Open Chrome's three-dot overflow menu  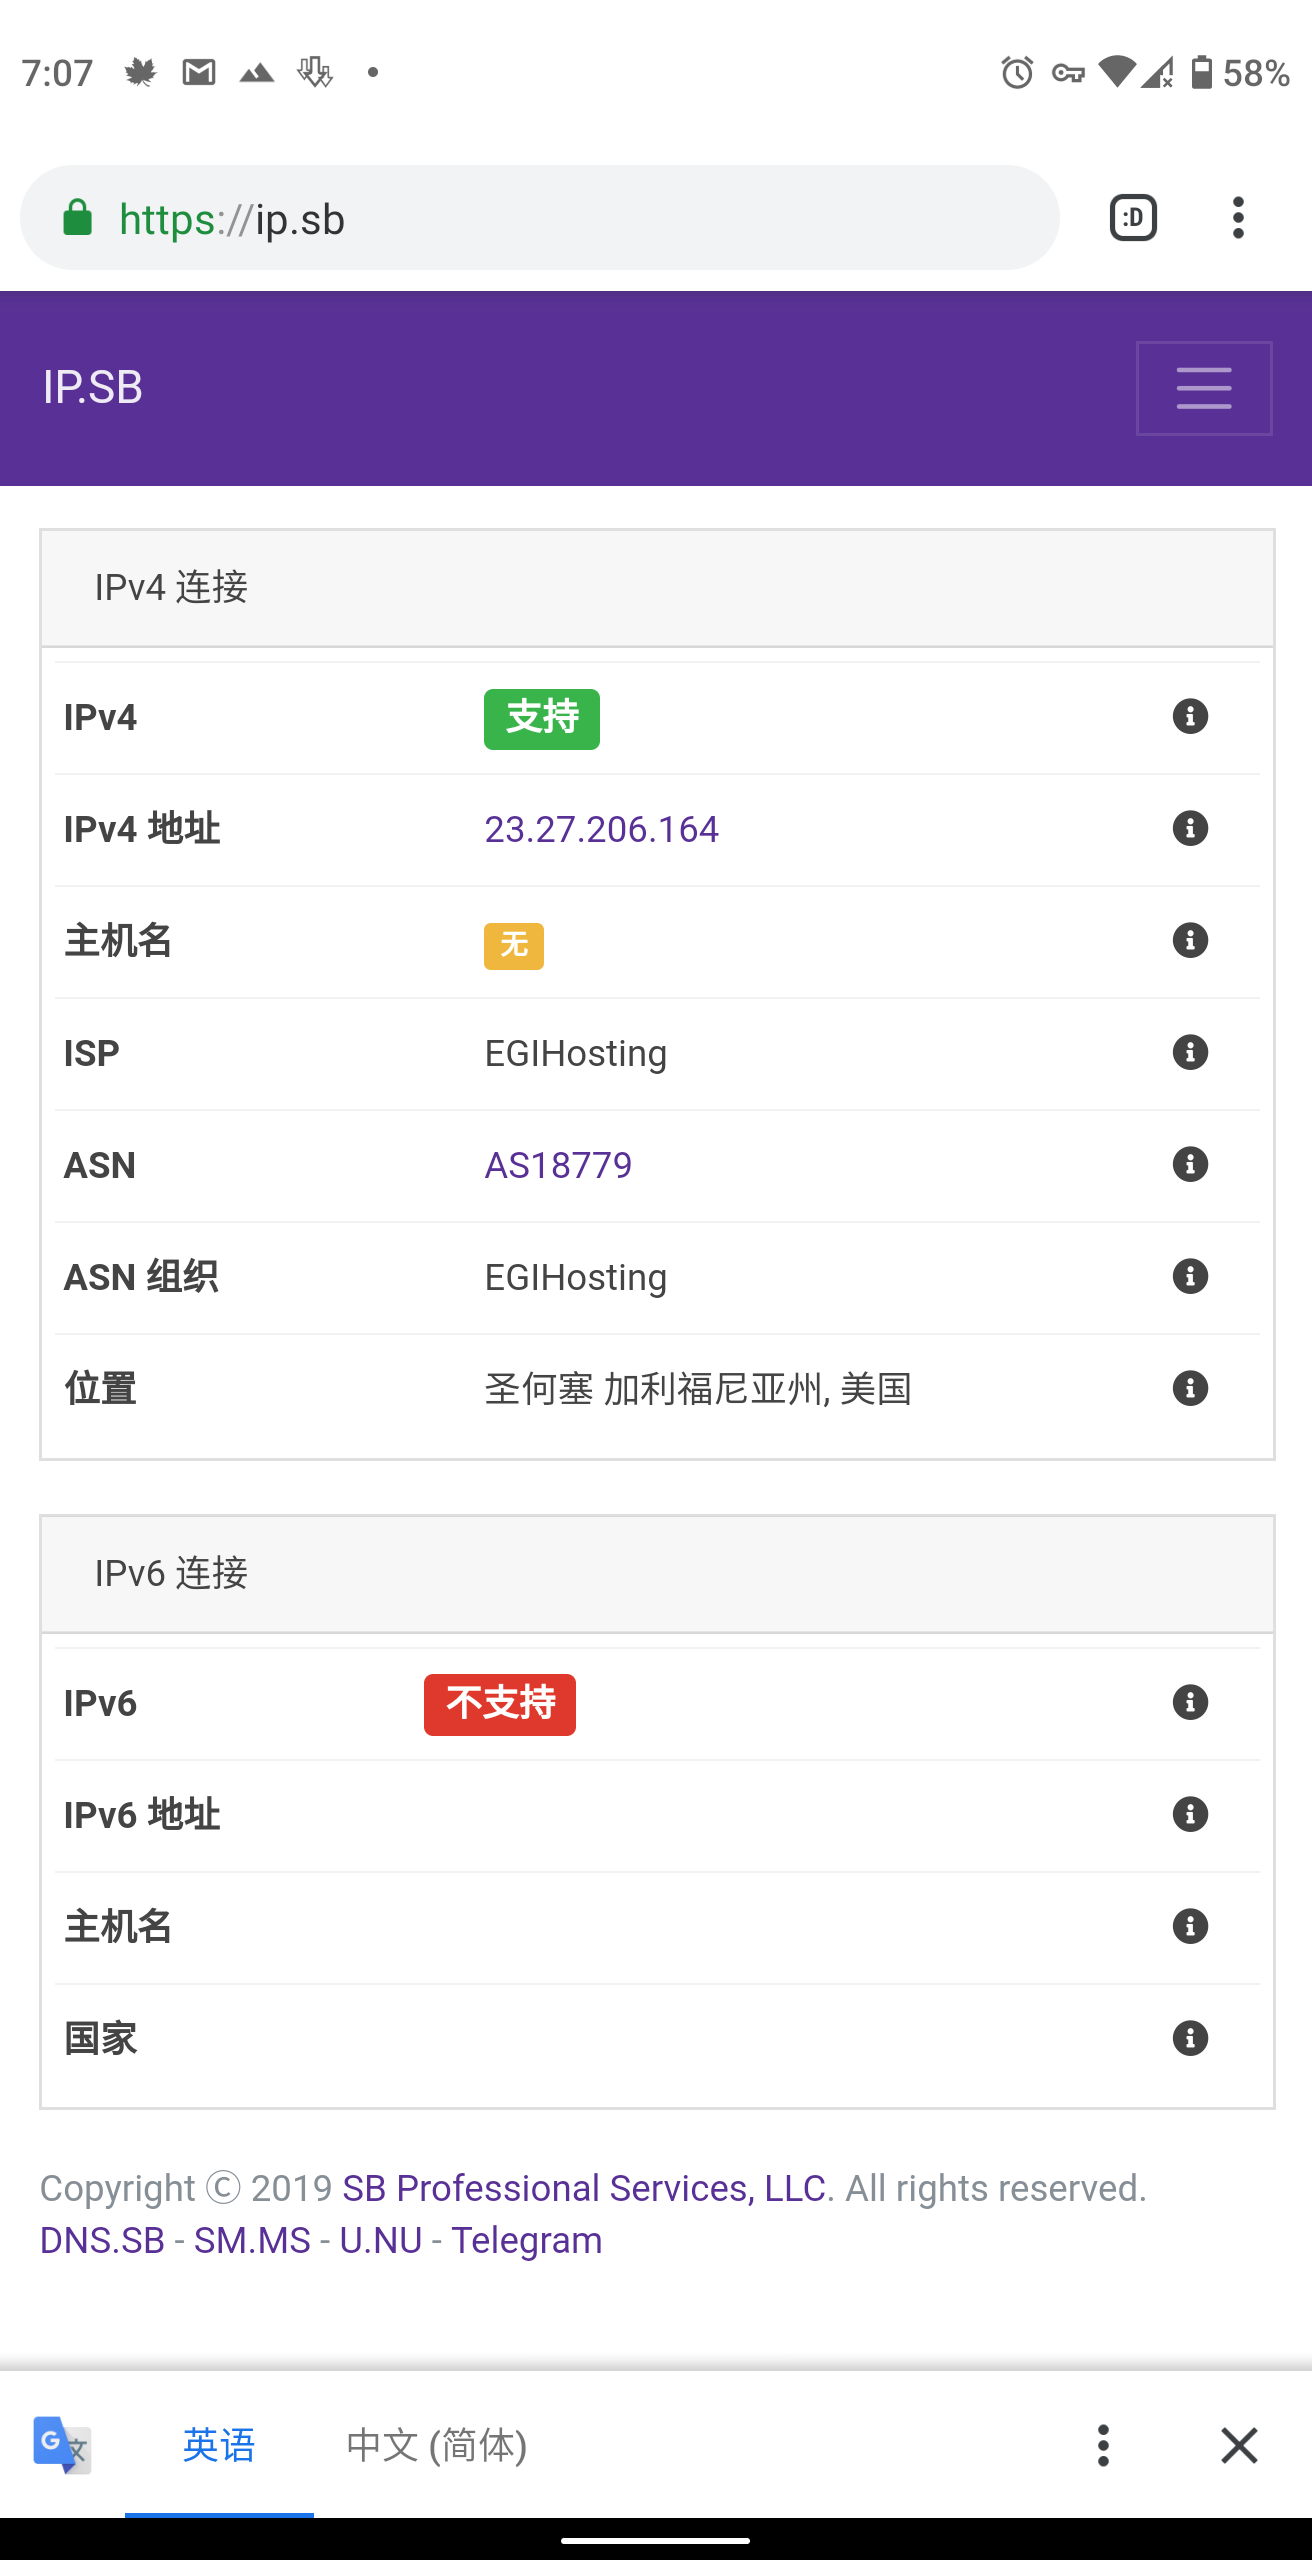click(1238, 218)
